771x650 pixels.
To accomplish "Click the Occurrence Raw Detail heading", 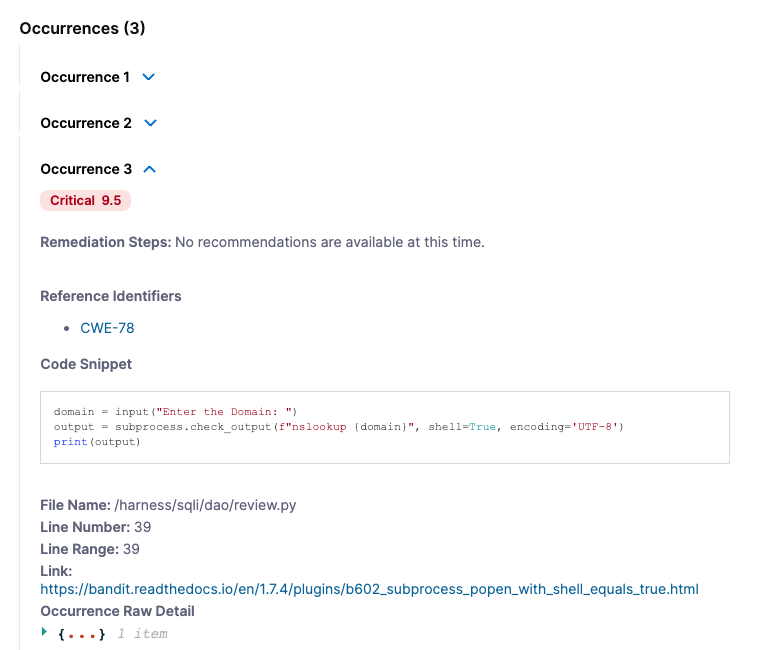I will tap(117, 611).
